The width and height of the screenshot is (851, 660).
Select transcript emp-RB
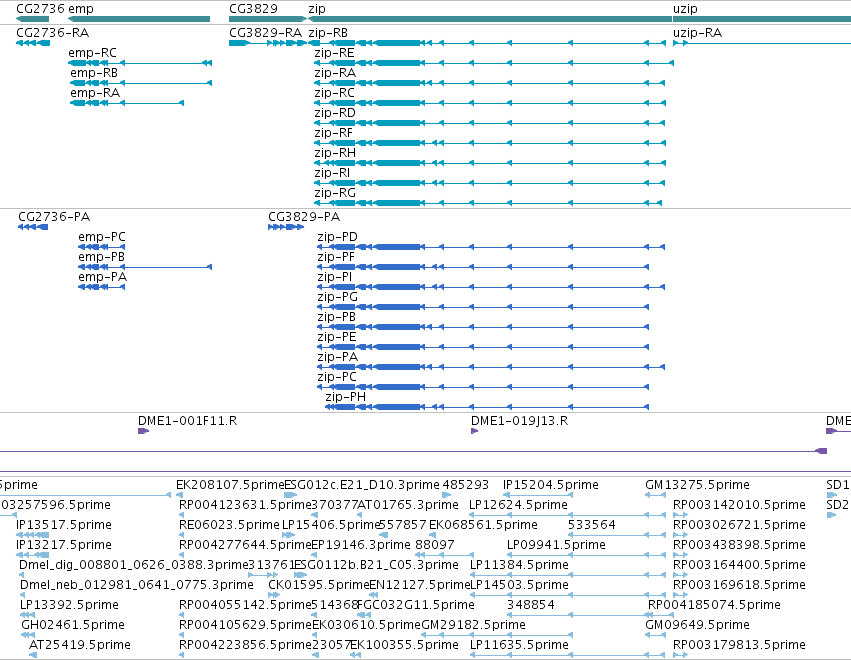[x=94, y=73]
